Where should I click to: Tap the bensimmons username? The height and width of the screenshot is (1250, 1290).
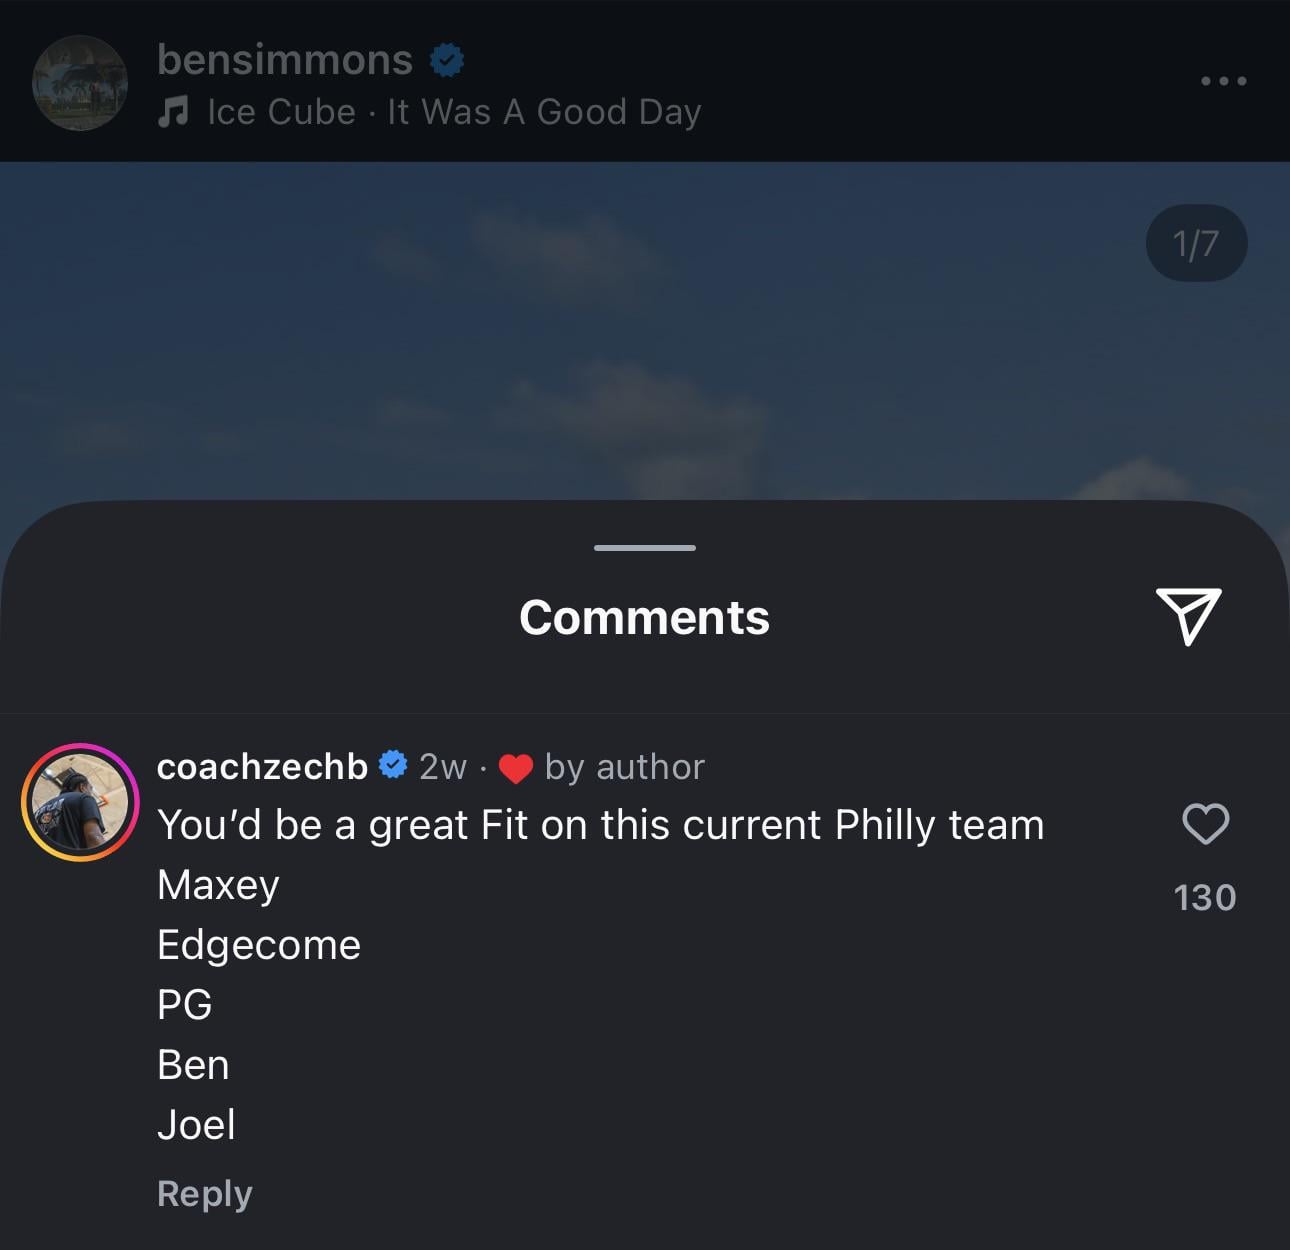(x=285, y=60)
